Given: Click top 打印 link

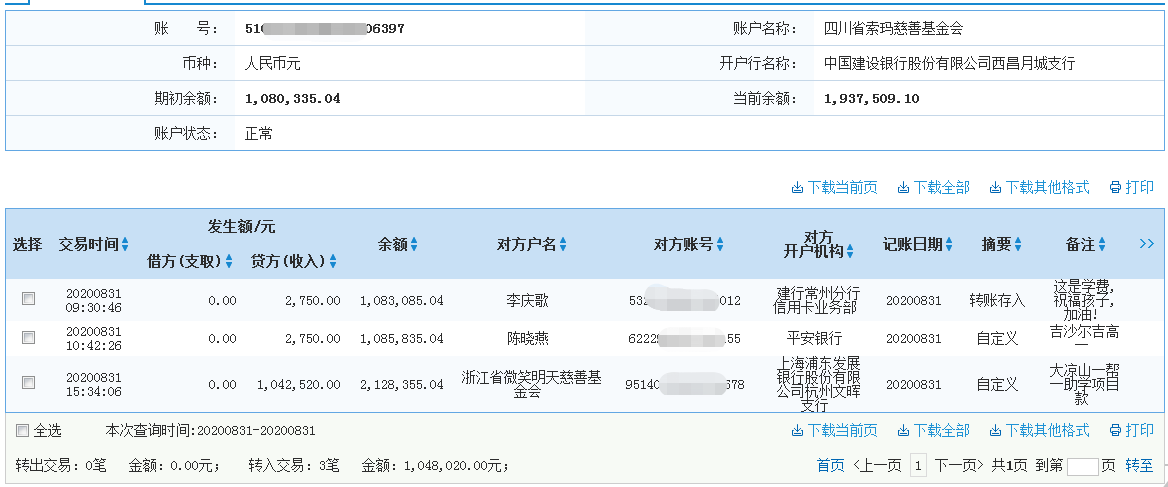Looking at the screenshot, I should click(x=1132, y=188).
